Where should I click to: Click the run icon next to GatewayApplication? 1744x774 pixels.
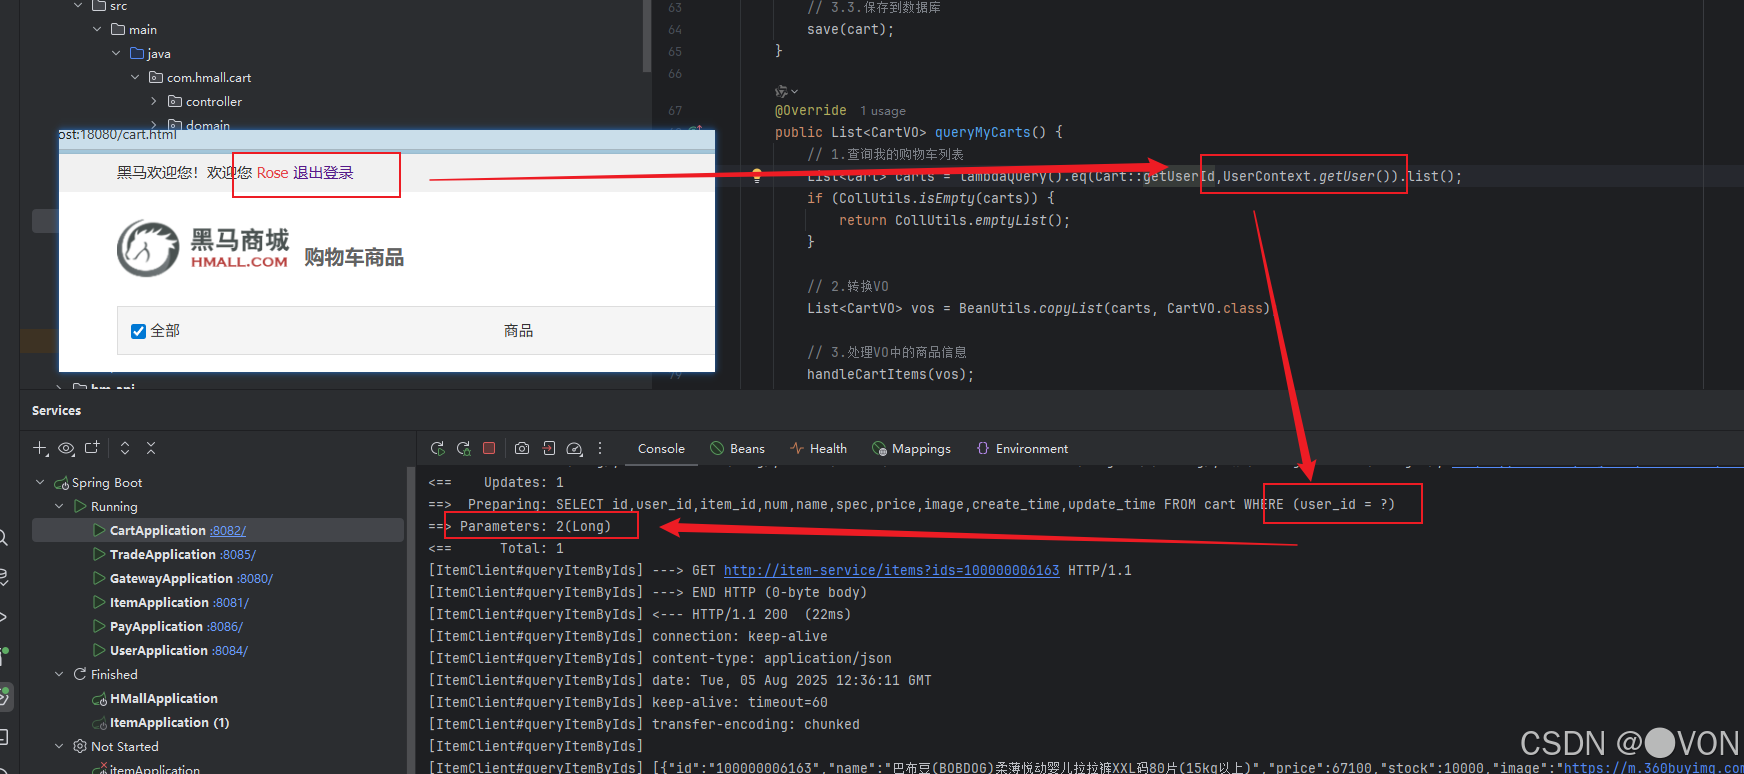point(99,578)
